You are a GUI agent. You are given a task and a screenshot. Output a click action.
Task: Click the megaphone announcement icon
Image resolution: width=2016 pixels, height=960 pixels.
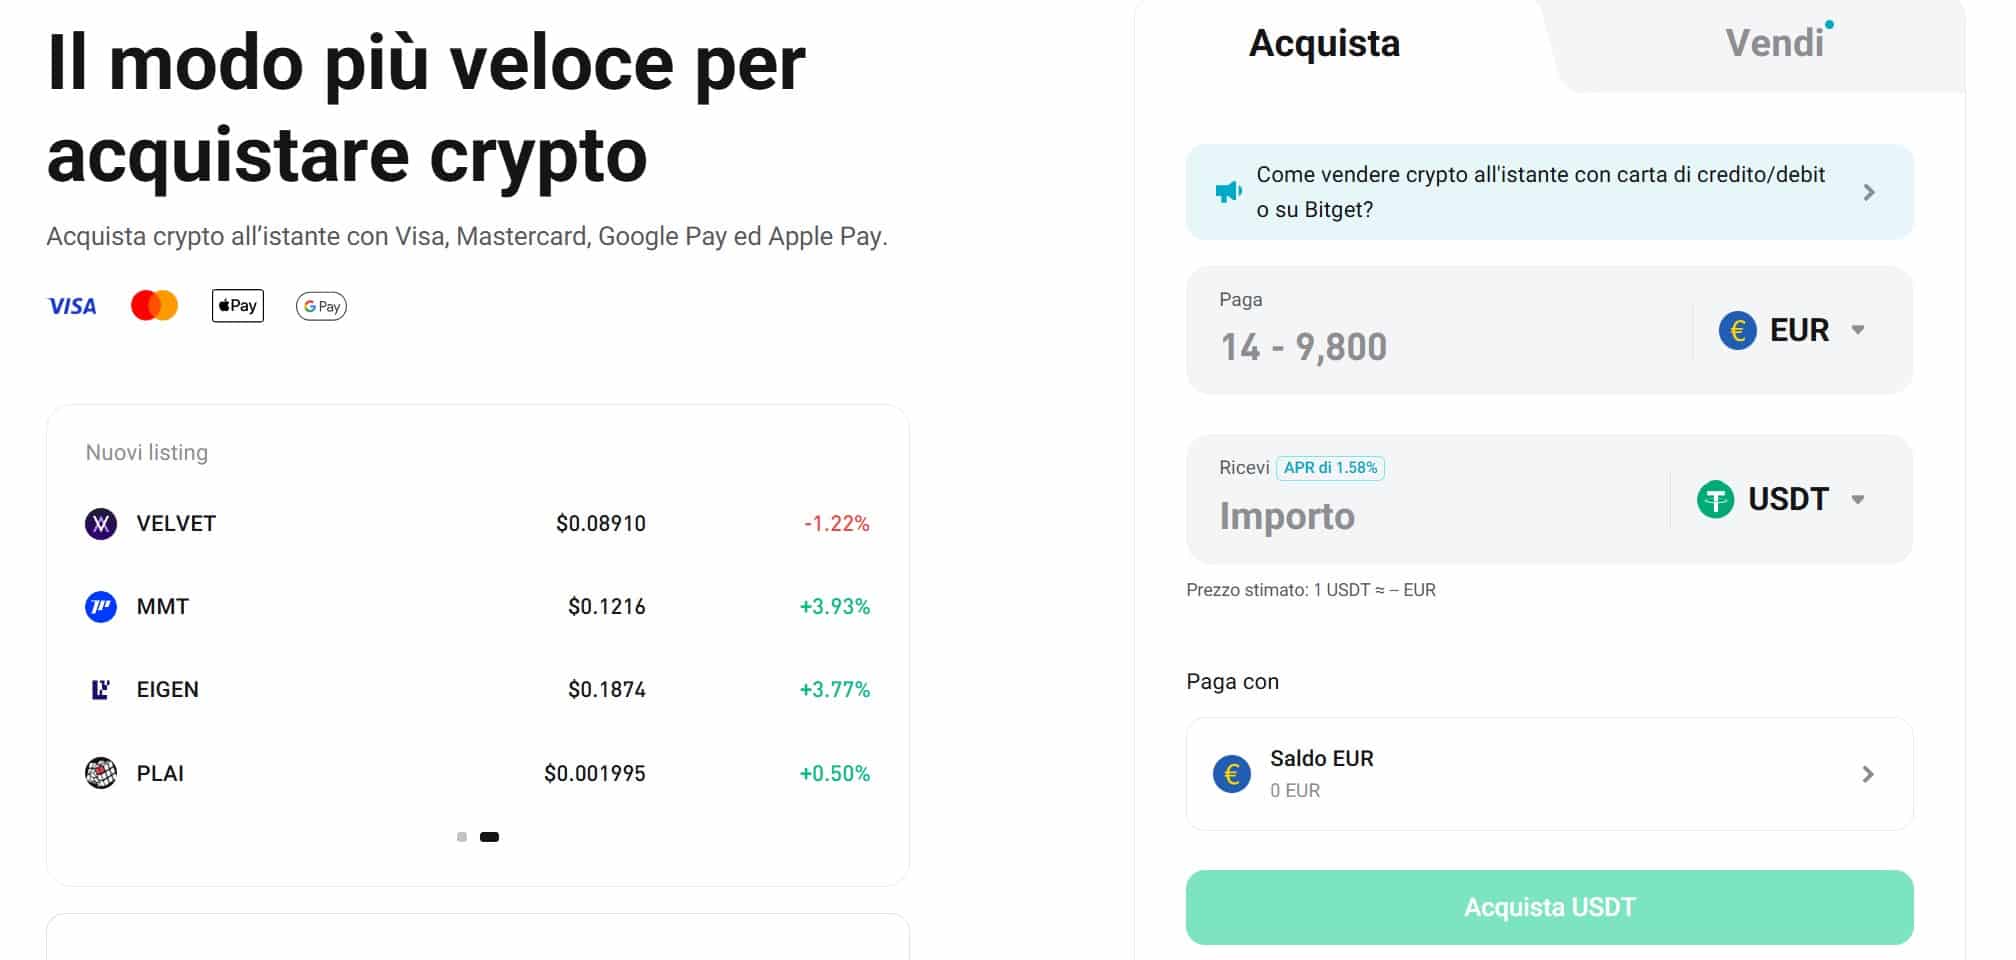tap(1228, 190)
